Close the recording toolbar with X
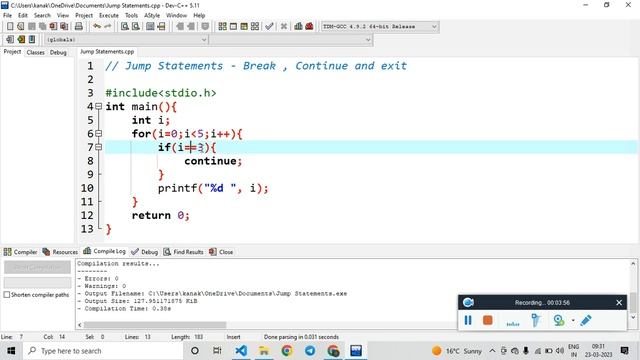Screen dimensions: 640x360 [x=619, y=302]
